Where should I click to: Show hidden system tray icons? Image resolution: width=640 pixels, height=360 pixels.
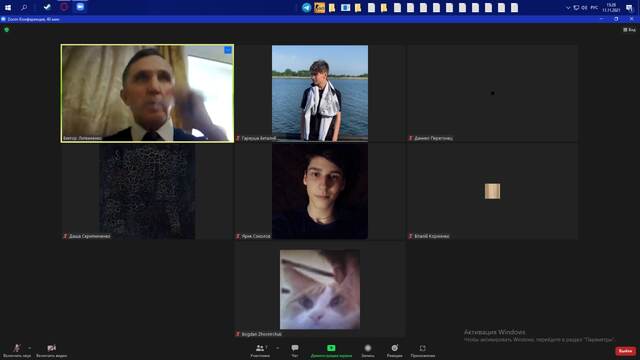pyautogui.click(x=568, y=8)
